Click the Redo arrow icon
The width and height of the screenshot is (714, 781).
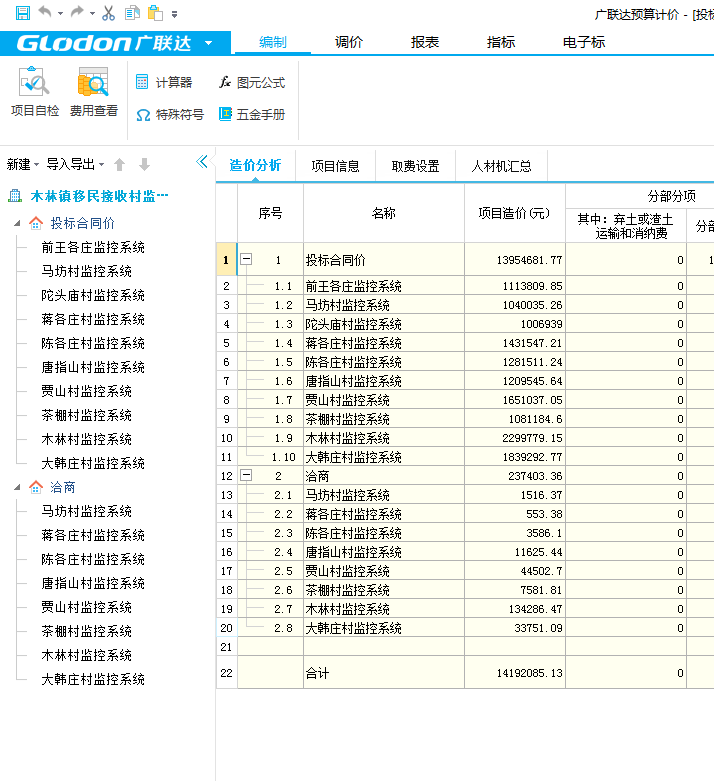point(77,12)
